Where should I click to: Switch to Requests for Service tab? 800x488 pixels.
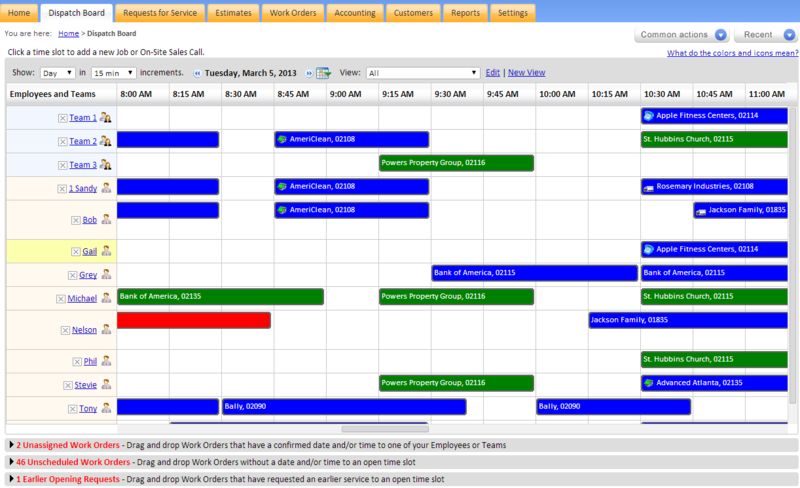tap(160, 13)
